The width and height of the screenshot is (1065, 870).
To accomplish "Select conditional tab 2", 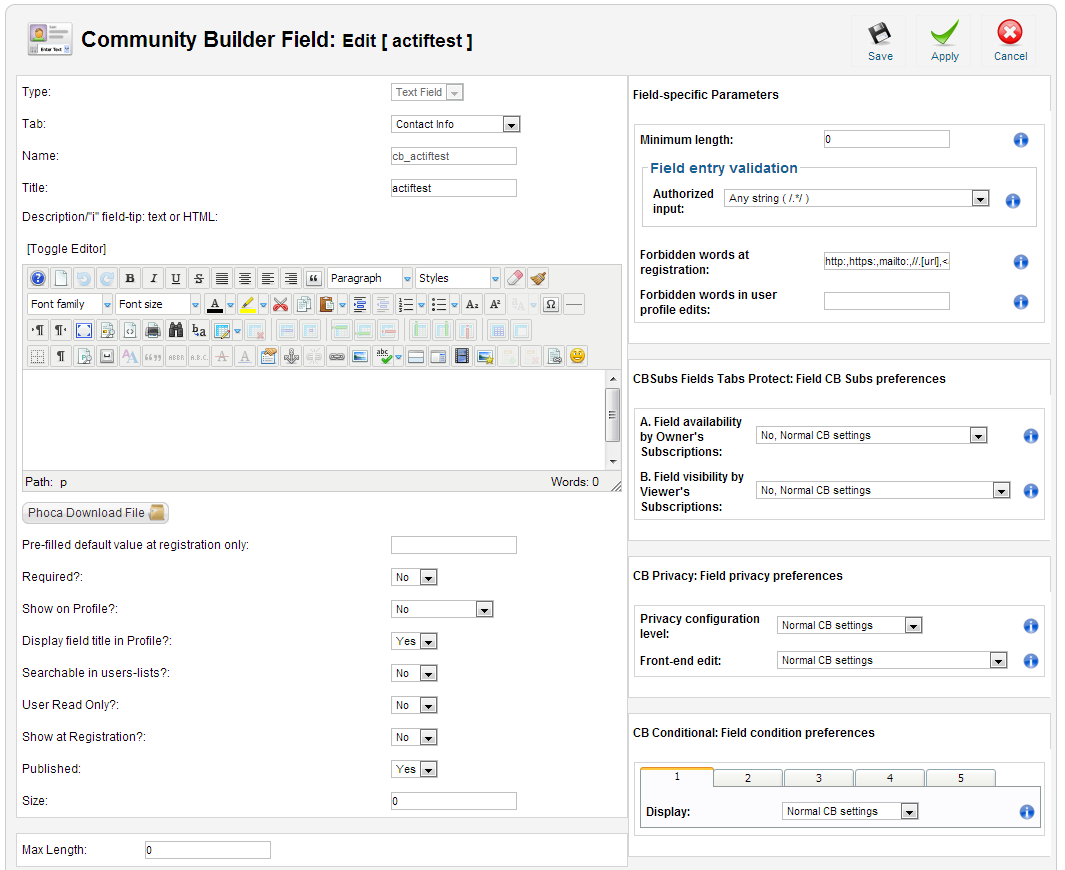I will pyautogui.click(x=748, y=778).
